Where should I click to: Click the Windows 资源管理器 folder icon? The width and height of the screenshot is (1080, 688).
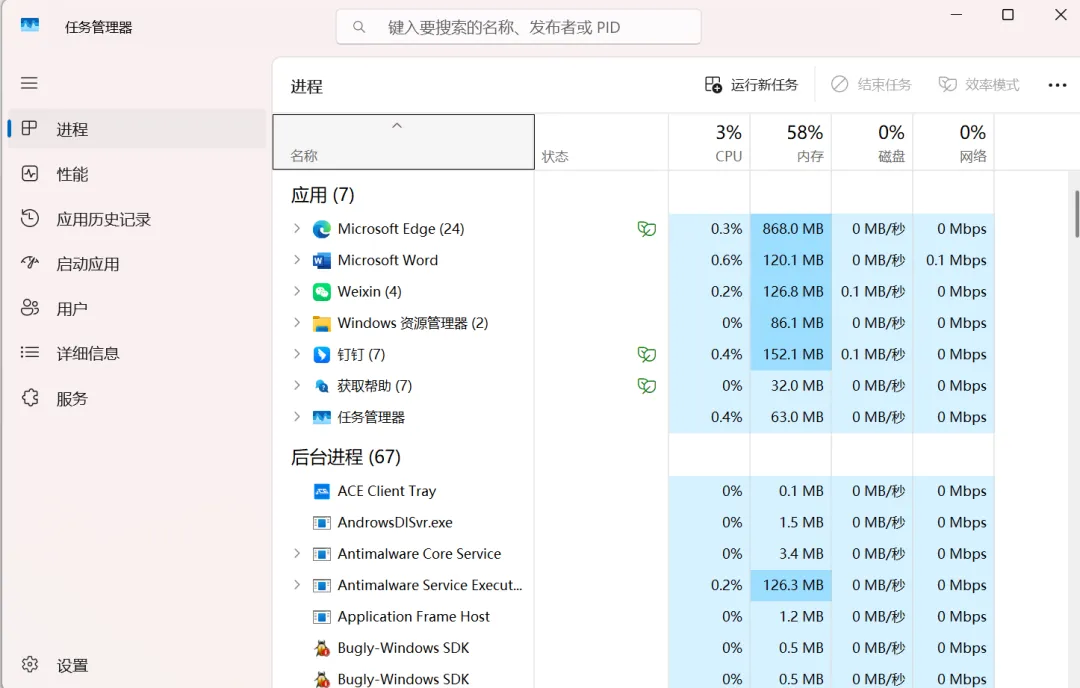[x=322, y=323]
